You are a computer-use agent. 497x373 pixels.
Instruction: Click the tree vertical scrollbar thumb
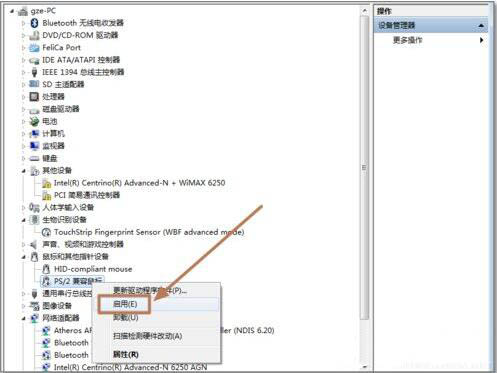pyautogui.click(x=364, y=168)
